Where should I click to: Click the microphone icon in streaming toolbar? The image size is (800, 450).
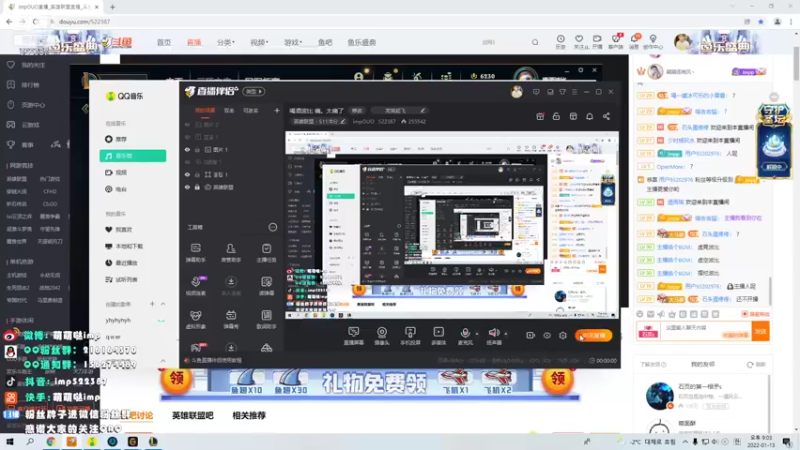465,333
